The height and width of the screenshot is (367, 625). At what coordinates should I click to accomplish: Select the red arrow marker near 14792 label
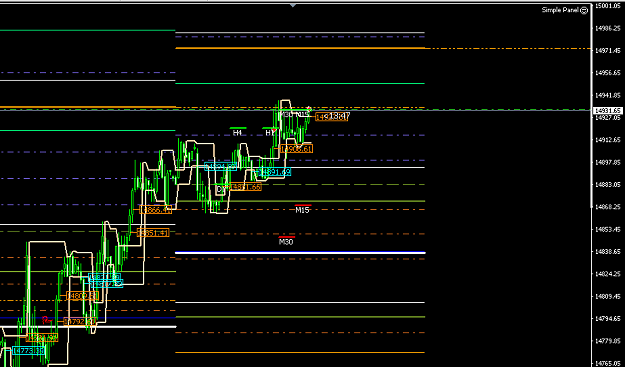click(x=46, y=320)
